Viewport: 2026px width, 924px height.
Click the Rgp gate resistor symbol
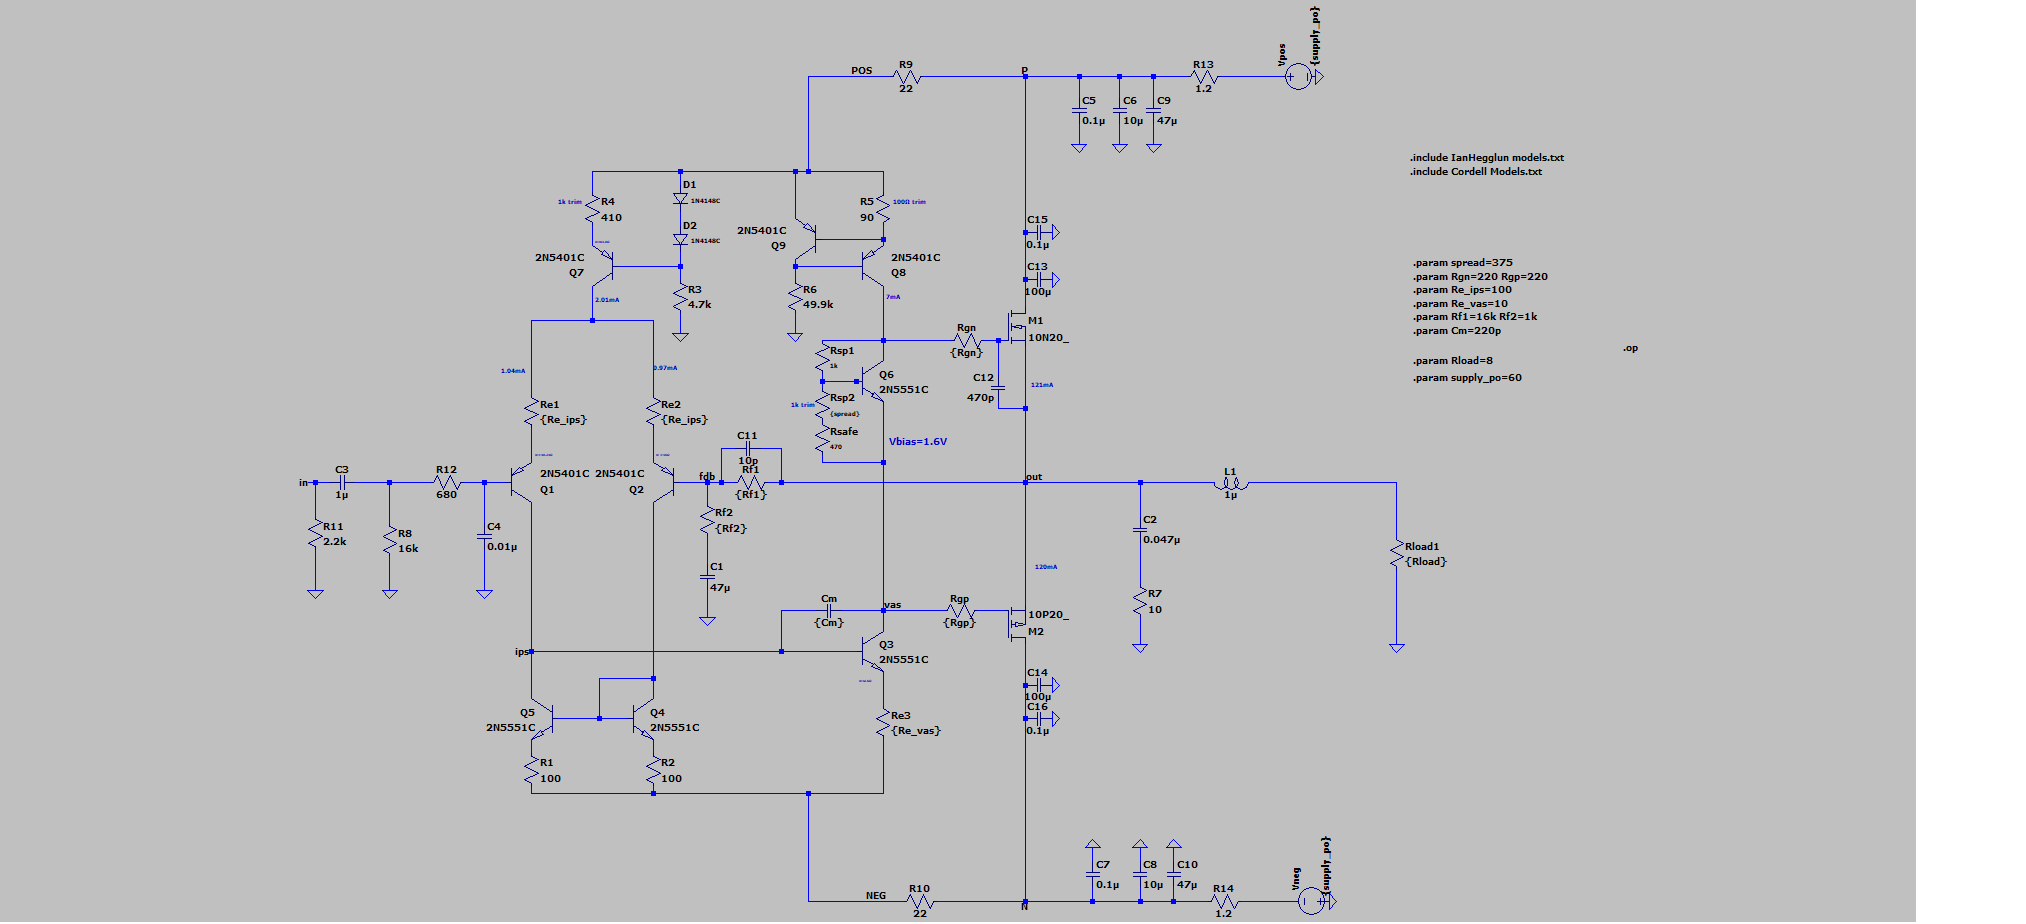pos(960,610)
